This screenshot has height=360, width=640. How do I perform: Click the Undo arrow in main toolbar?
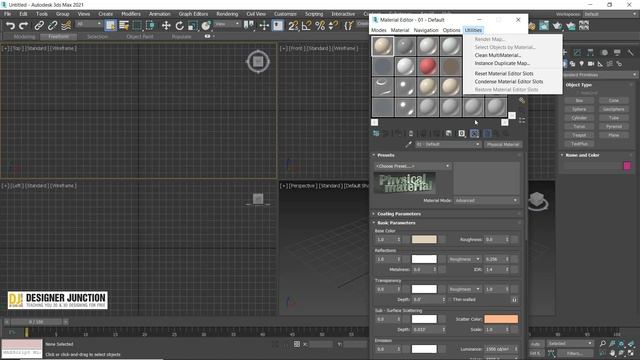(11, 26)
